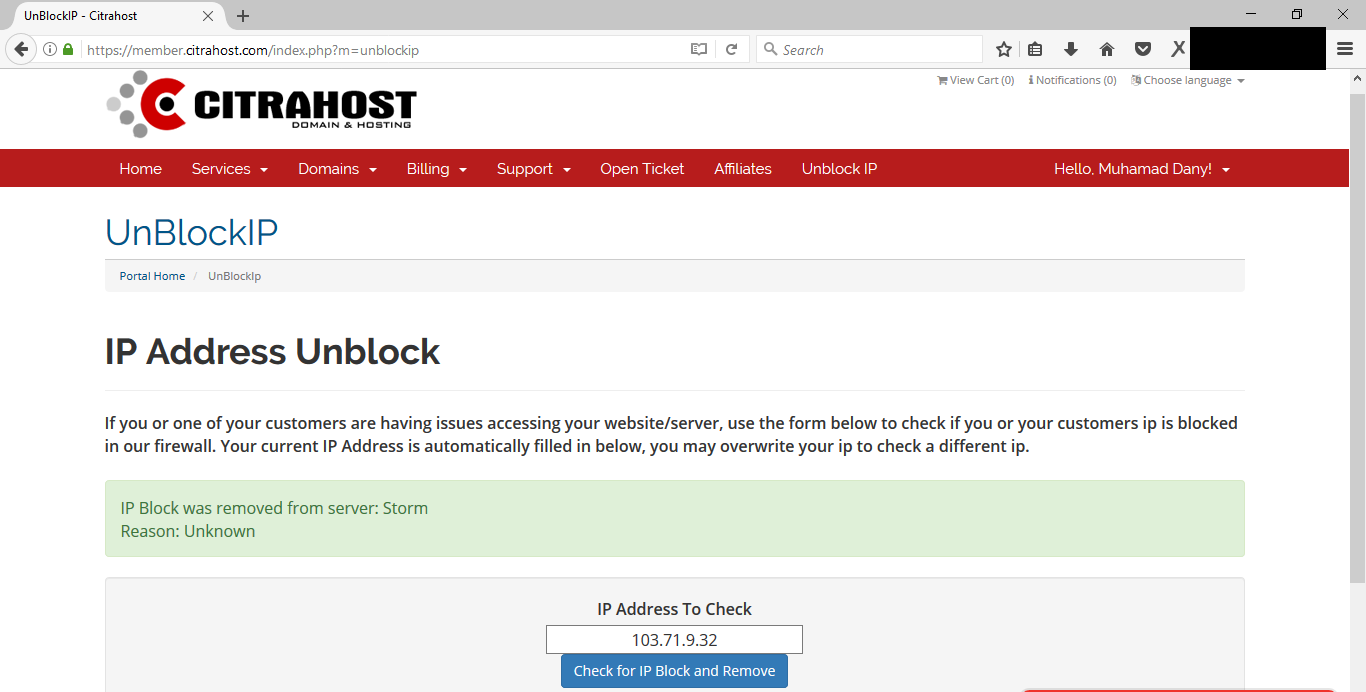The height and width of the screenshot is (692, 1366).
Task: Close the UnBlockIP - Citrahost tab
Action: (208, 16)
